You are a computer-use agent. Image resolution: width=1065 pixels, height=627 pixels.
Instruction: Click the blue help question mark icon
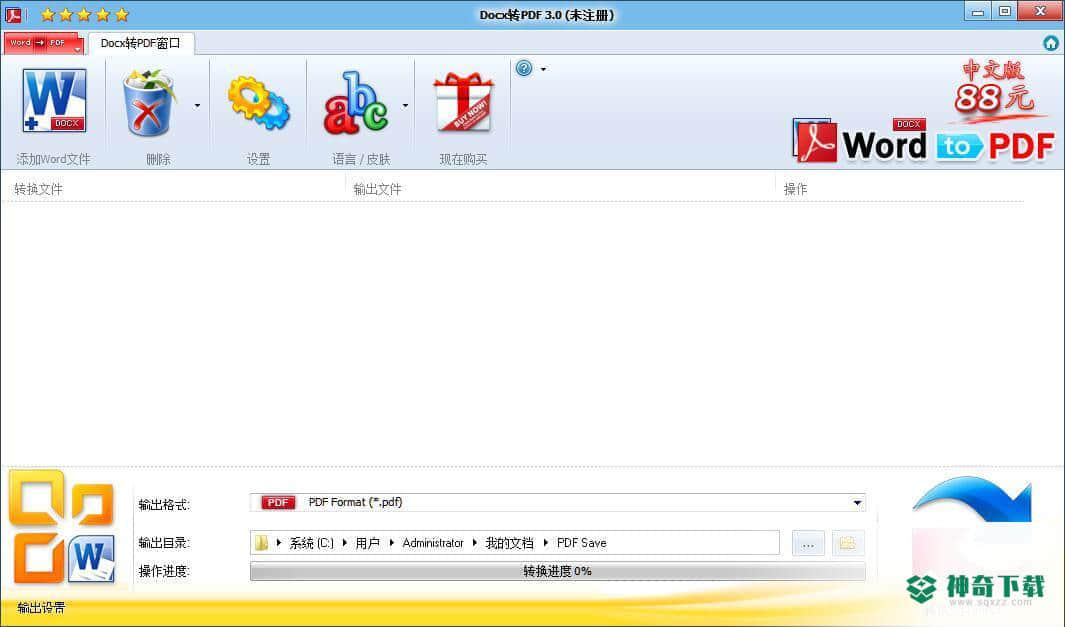click(524, 68)
